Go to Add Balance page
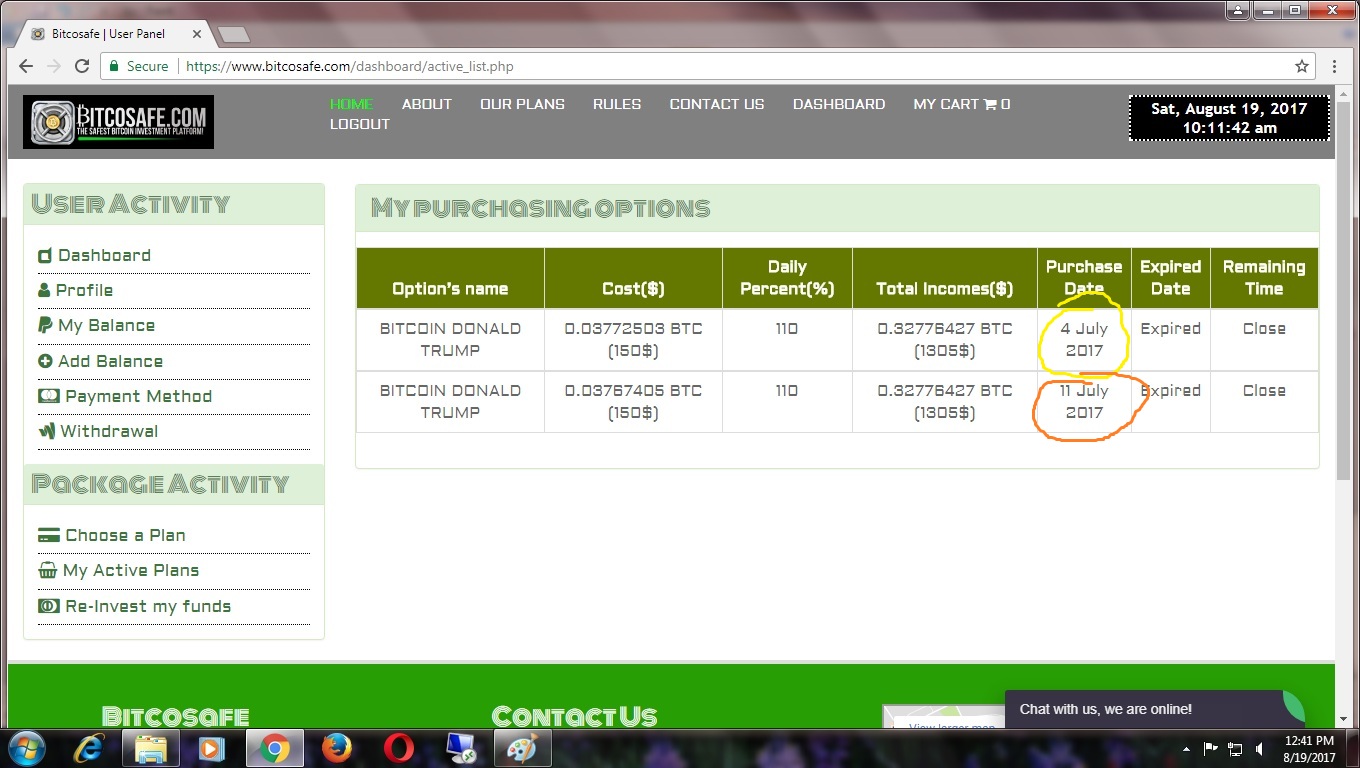 (x=100, y=361)
